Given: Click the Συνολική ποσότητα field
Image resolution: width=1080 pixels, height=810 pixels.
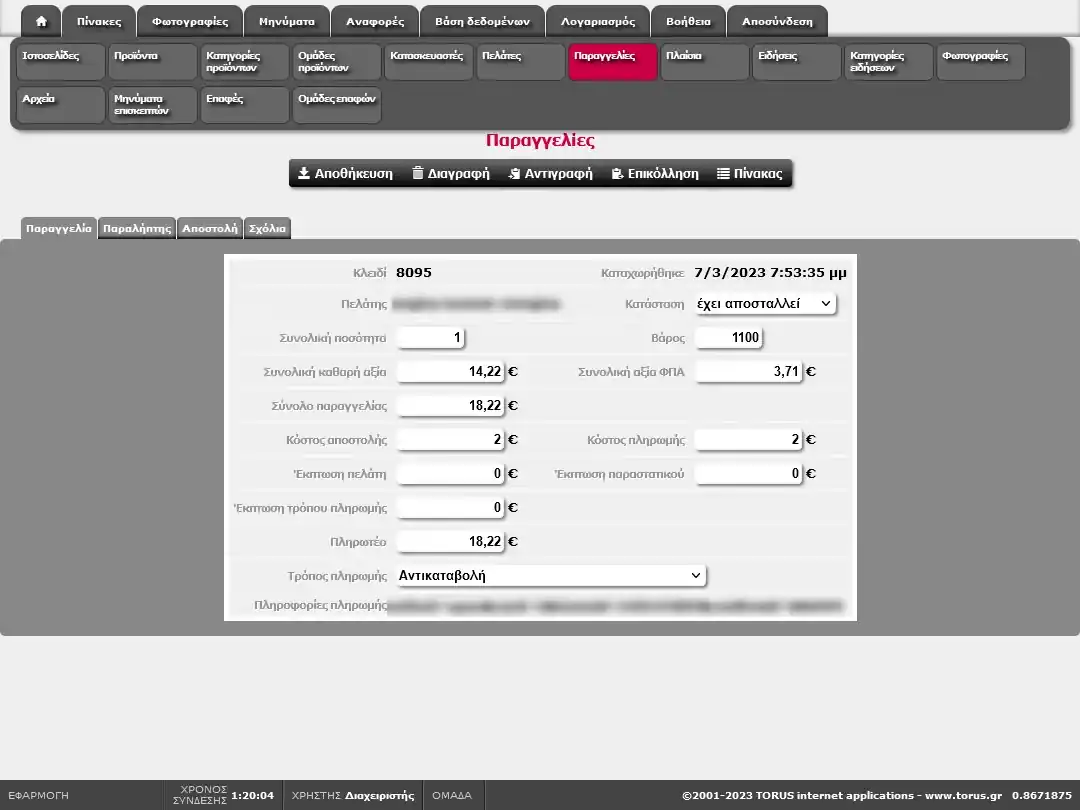Looking at the screenshot, I should pos(430,338).
